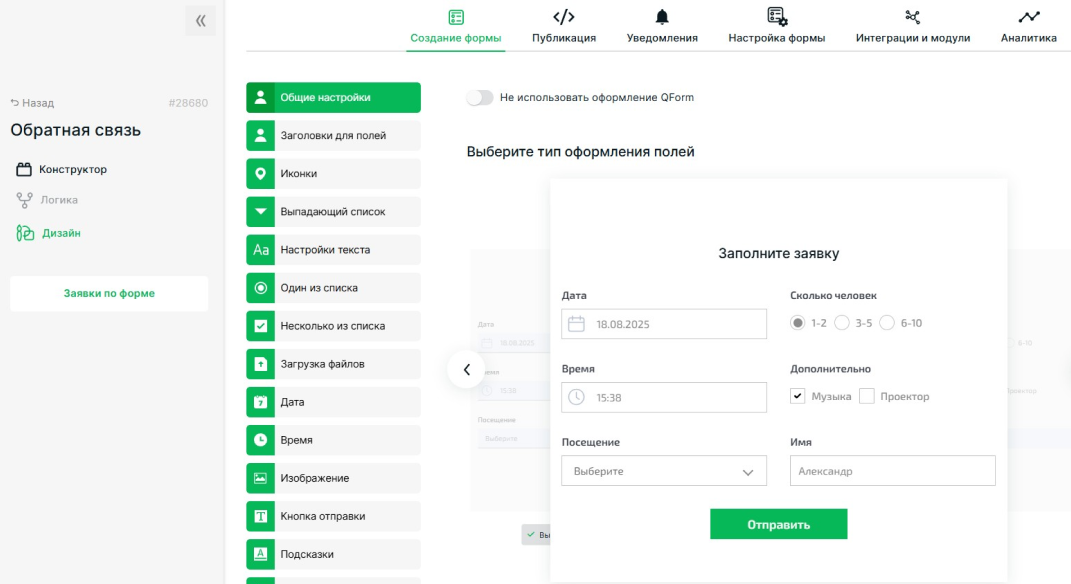Open the Интеграции и модули tab
Screen dimensions: 1071x584
[912, 27]
